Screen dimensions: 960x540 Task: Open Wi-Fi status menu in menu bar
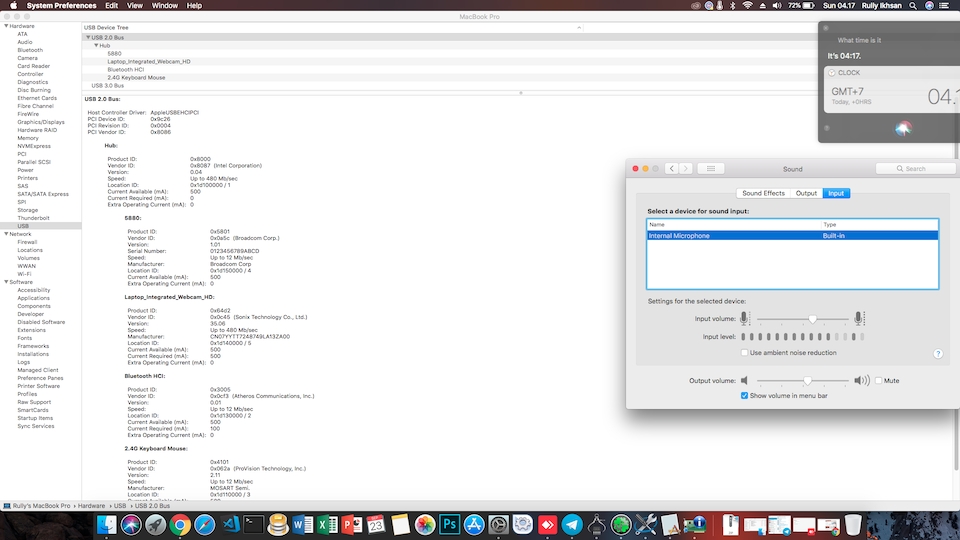[748, 6]
